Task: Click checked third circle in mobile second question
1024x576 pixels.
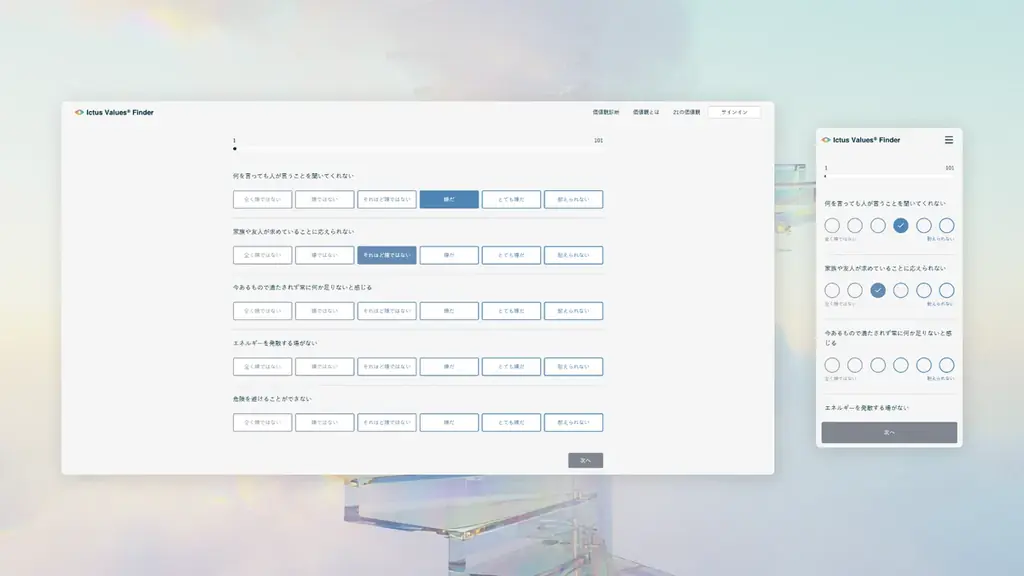Action: 878,290
